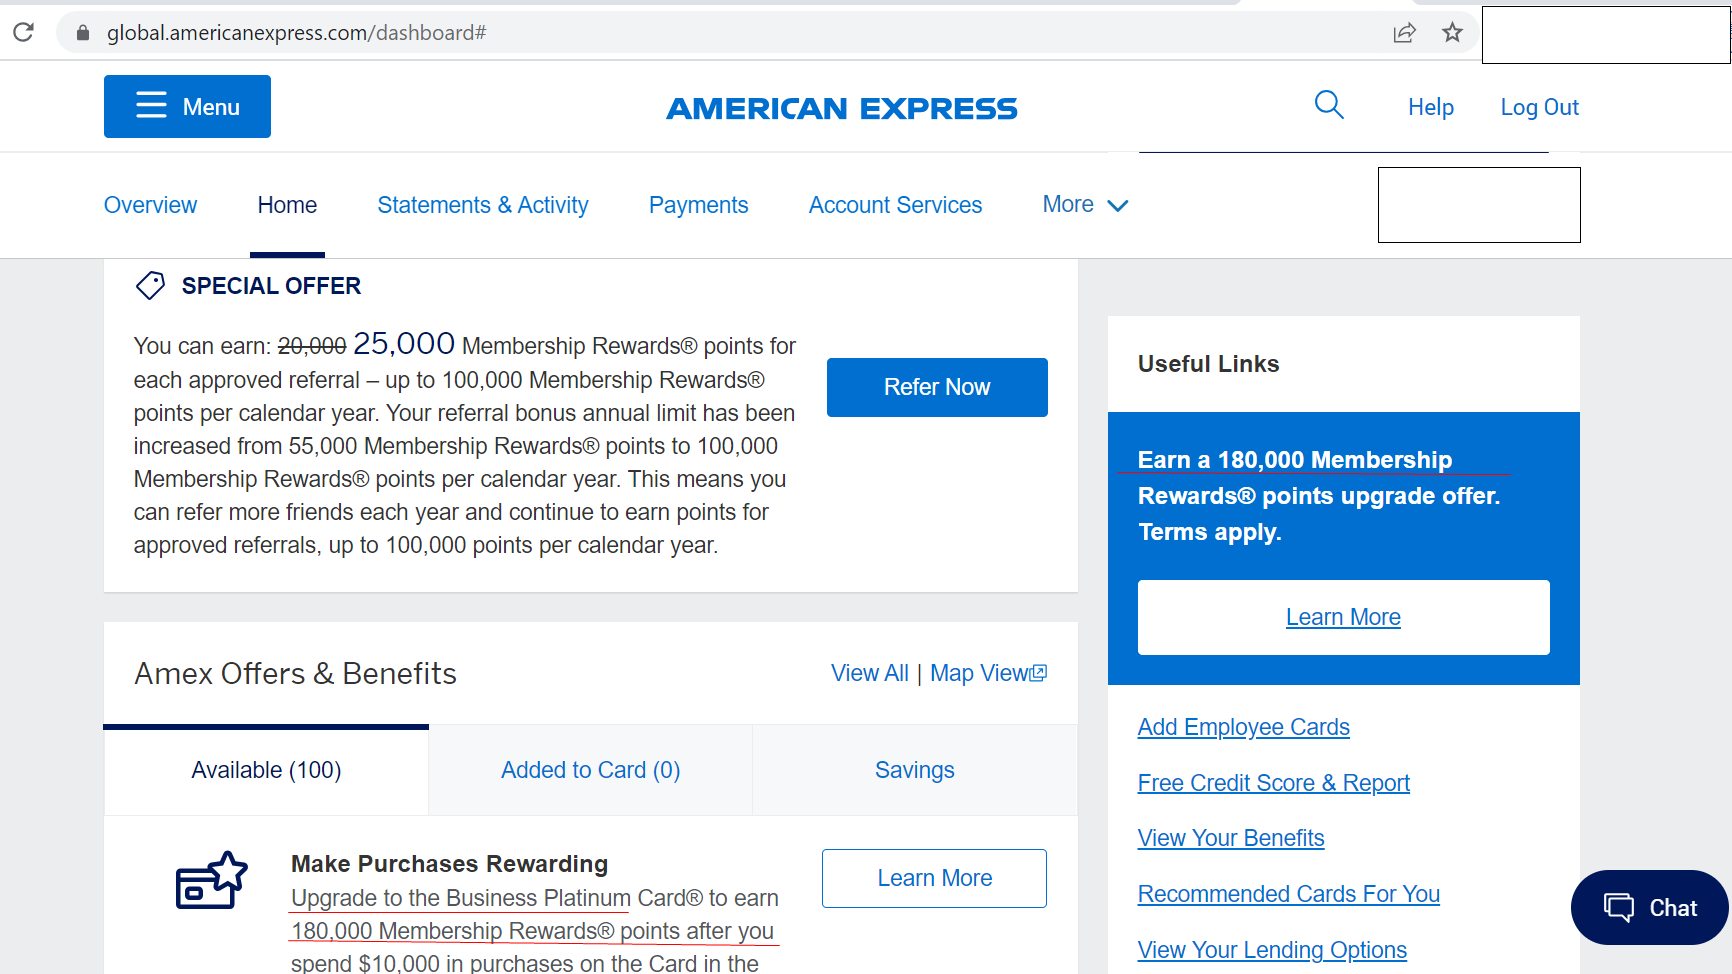Click the special offer tag icon
1732x974 pixels.
(x=150, y=286)
